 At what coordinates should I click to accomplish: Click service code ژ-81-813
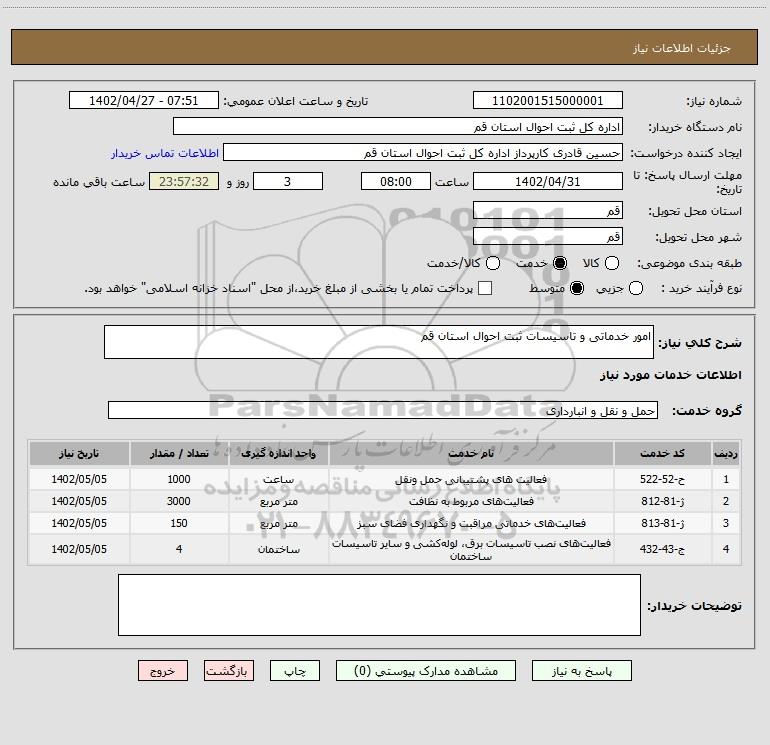662,524
